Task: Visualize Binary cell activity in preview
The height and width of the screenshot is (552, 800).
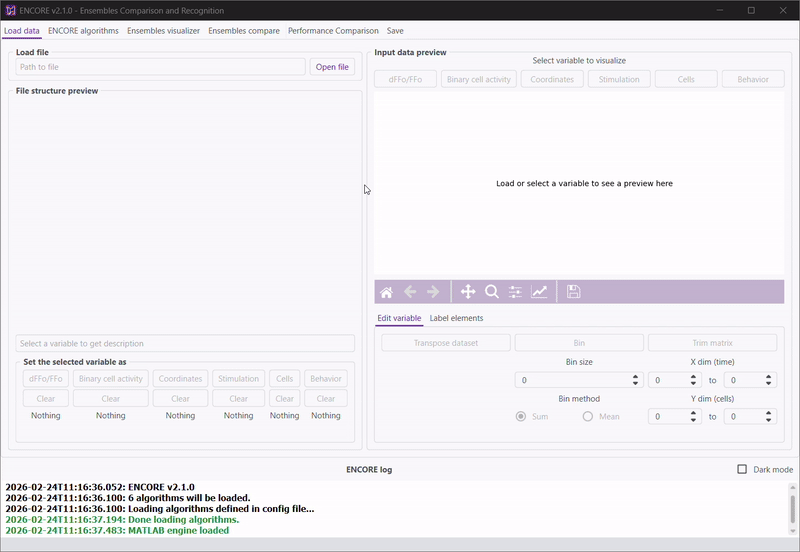Action: pos(479,79)
